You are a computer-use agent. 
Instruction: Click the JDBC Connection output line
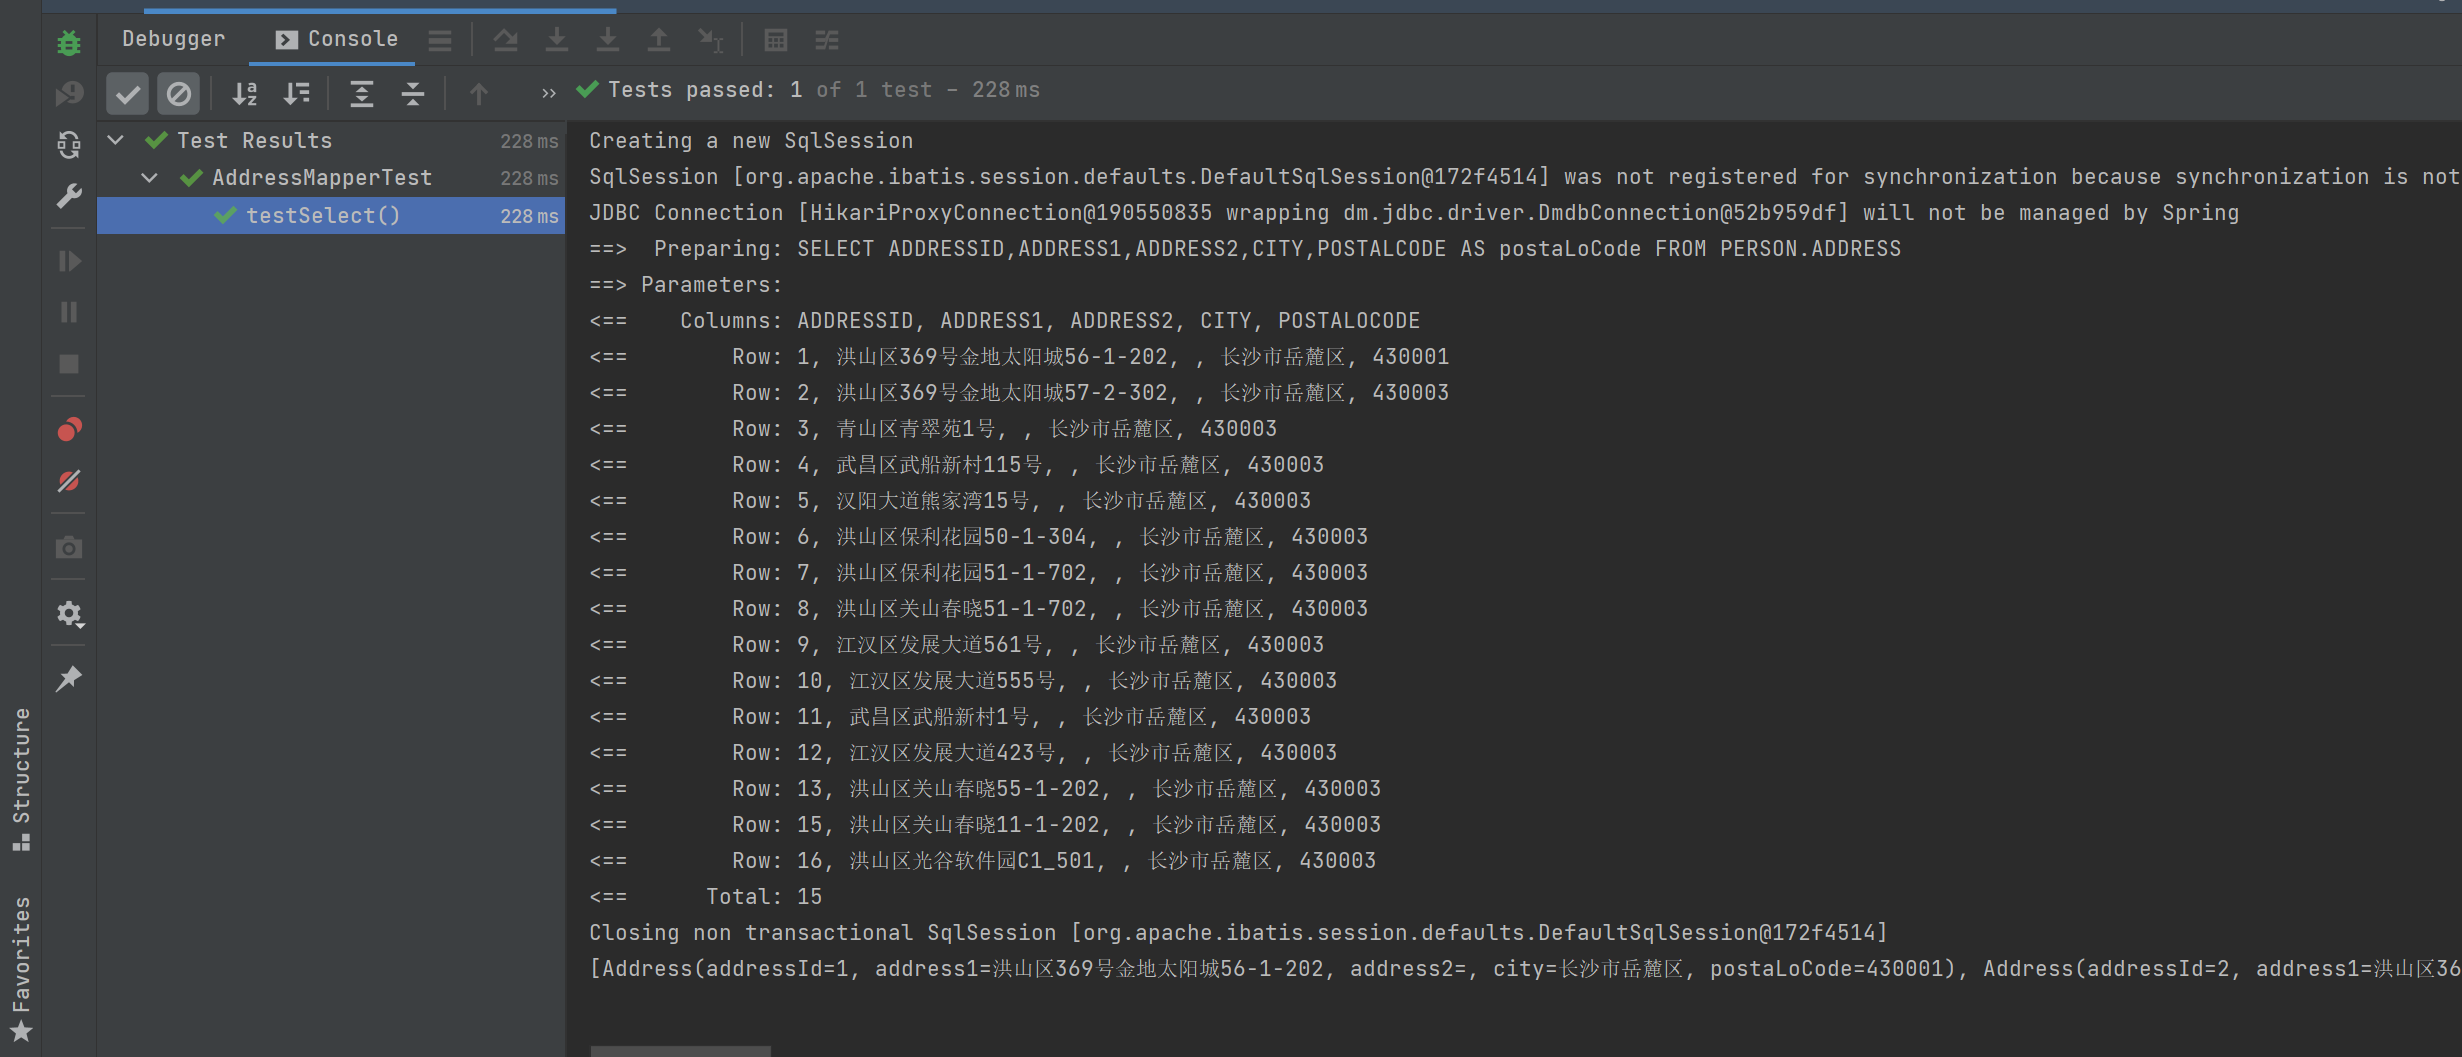click(1414, 213)
